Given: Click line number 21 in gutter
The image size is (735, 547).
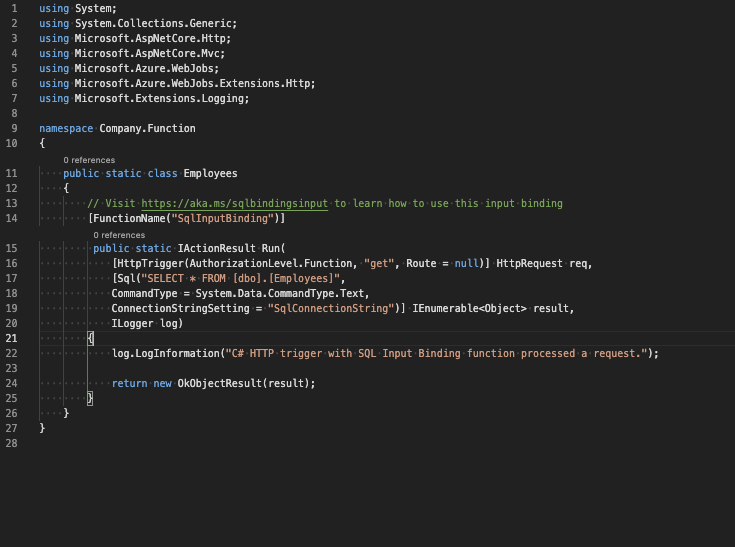Looking at the screenshot, I should [11, 338].
